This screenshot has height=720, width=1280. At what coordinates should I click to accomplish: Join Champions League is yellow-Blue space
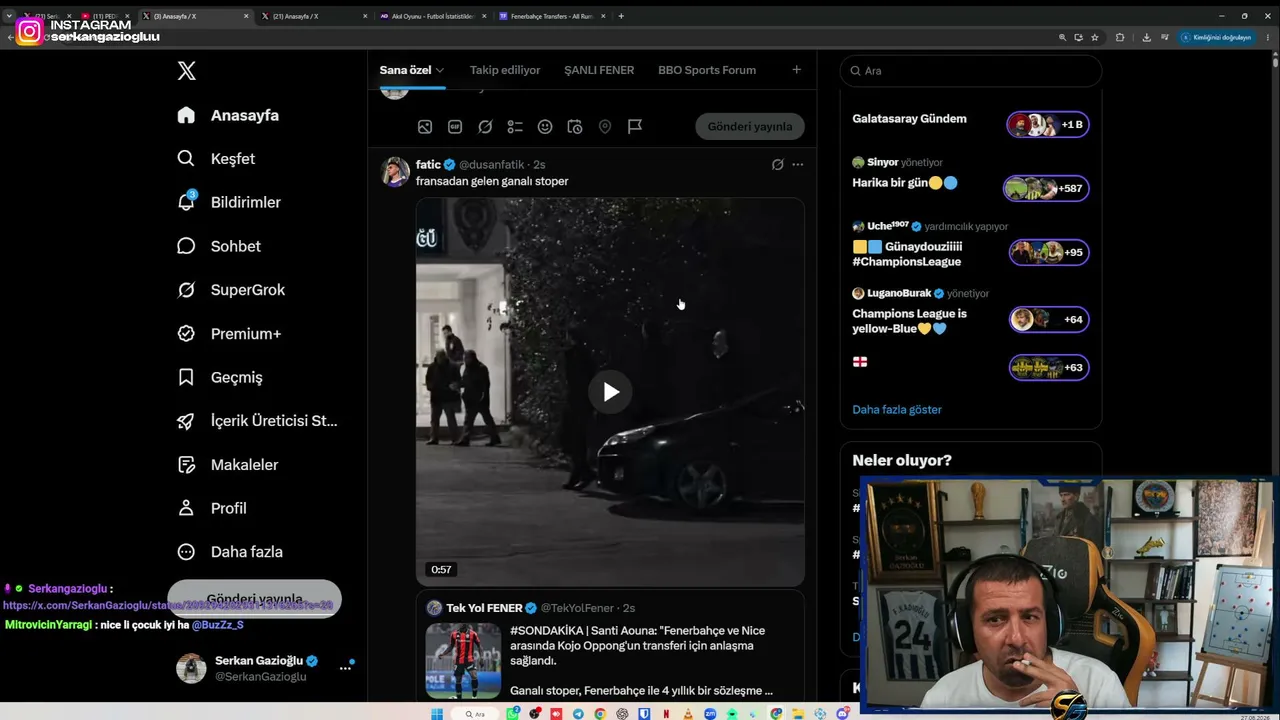(x=909, y=321)
